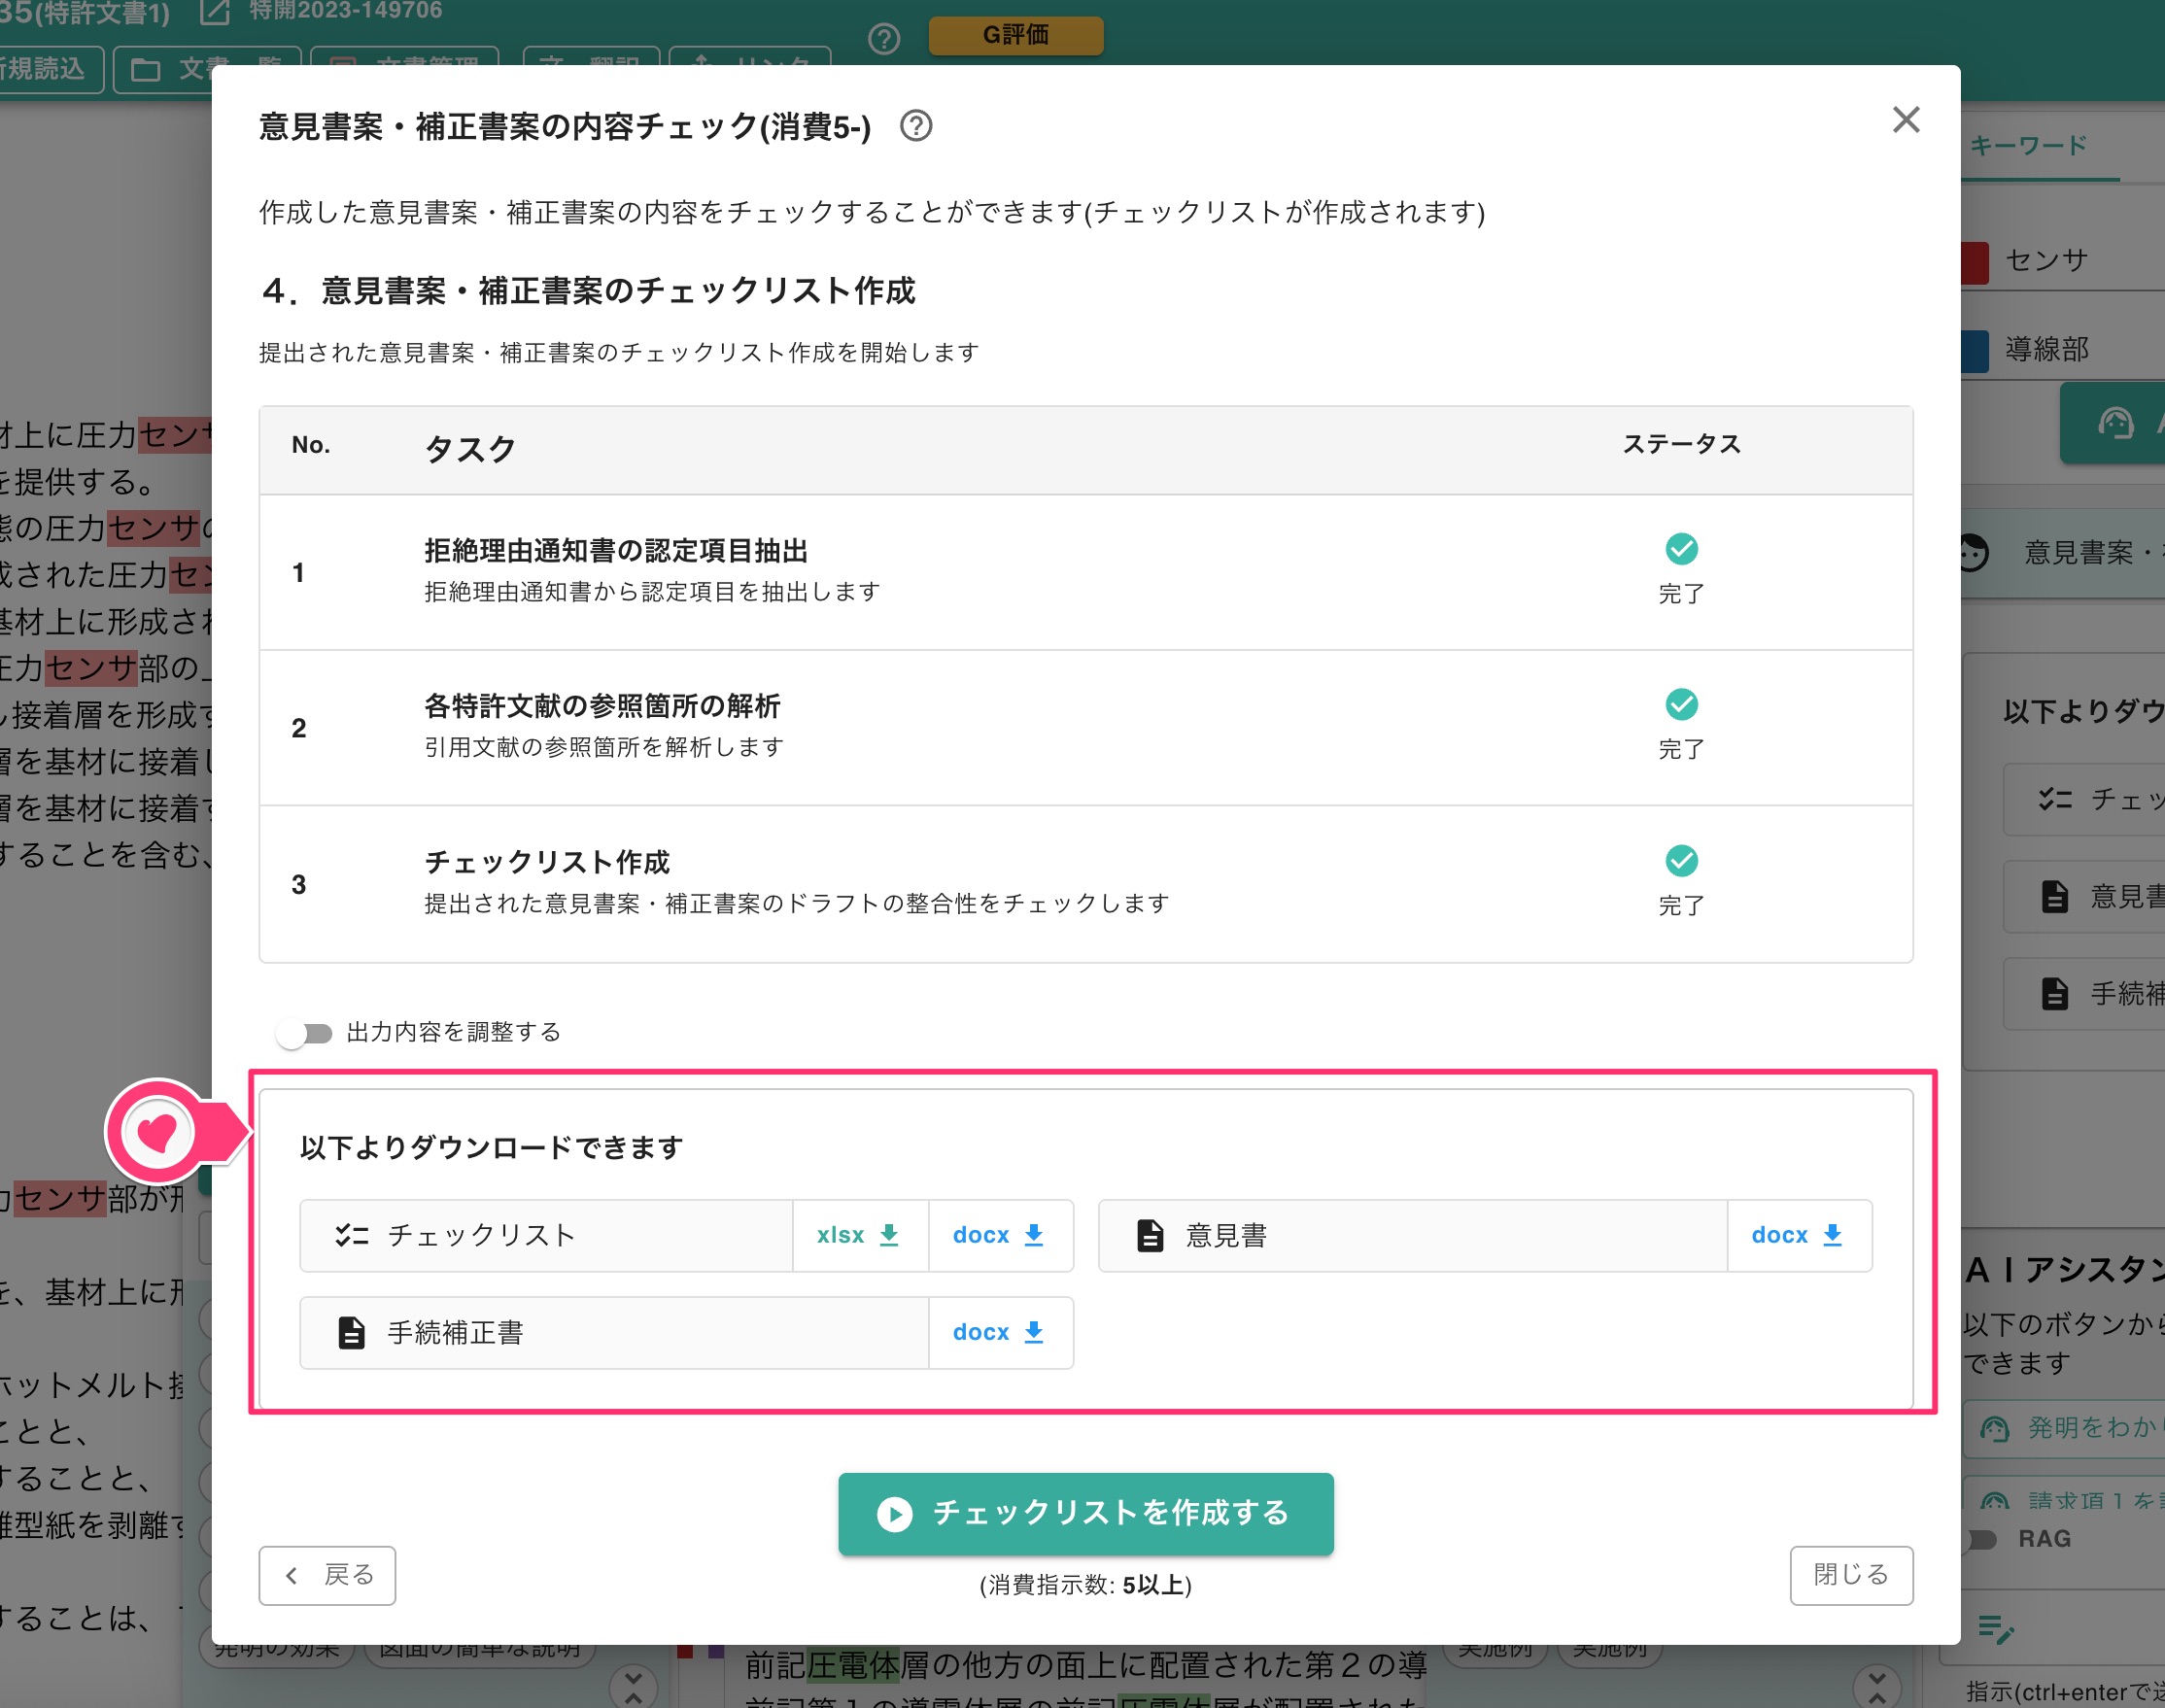Viewport: 2165px width, 1708px height.
Task: Click the G評価 button in header
Action: [1015, 35]
